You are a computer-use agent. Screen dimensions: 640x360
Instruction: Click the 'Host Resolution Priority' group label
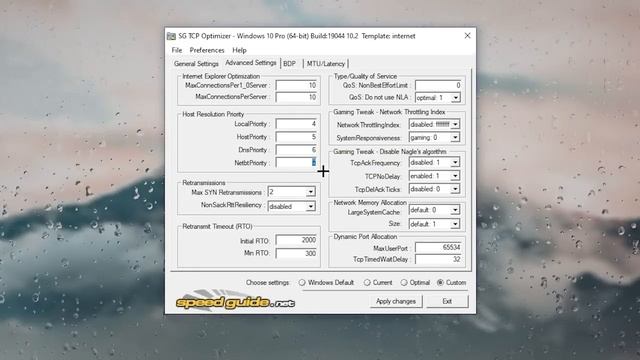click(x=213, y=114)
